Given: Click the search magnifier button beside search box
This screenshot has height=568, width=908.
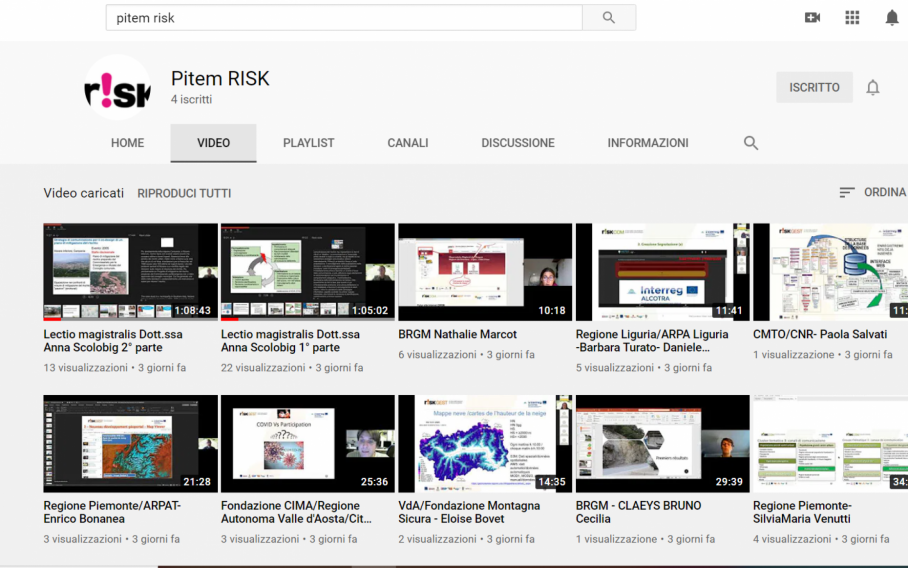Looking at the screenshot, I should 609,17.
